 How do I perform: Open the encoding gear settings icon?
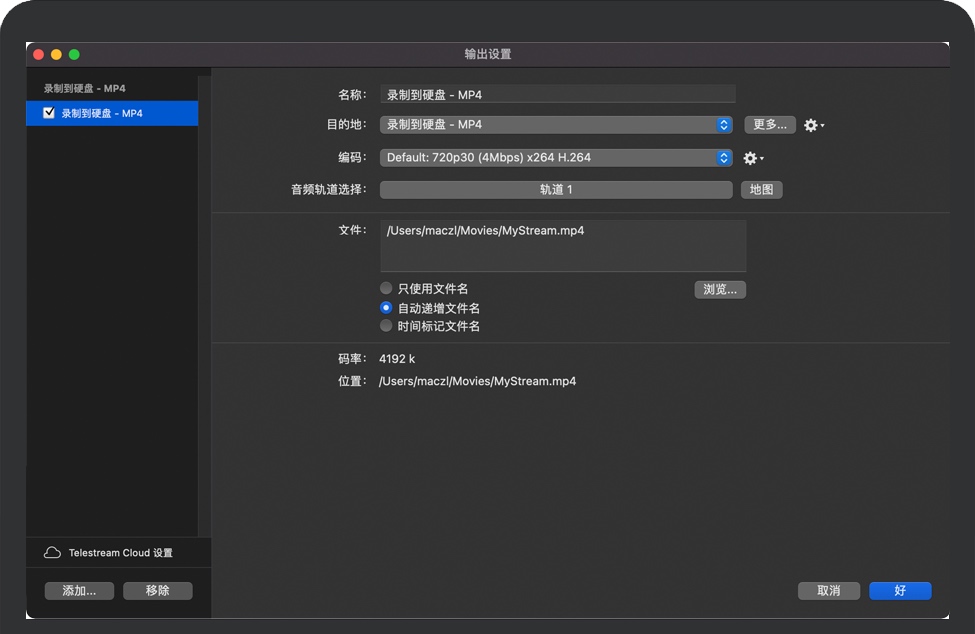point(751,158)
